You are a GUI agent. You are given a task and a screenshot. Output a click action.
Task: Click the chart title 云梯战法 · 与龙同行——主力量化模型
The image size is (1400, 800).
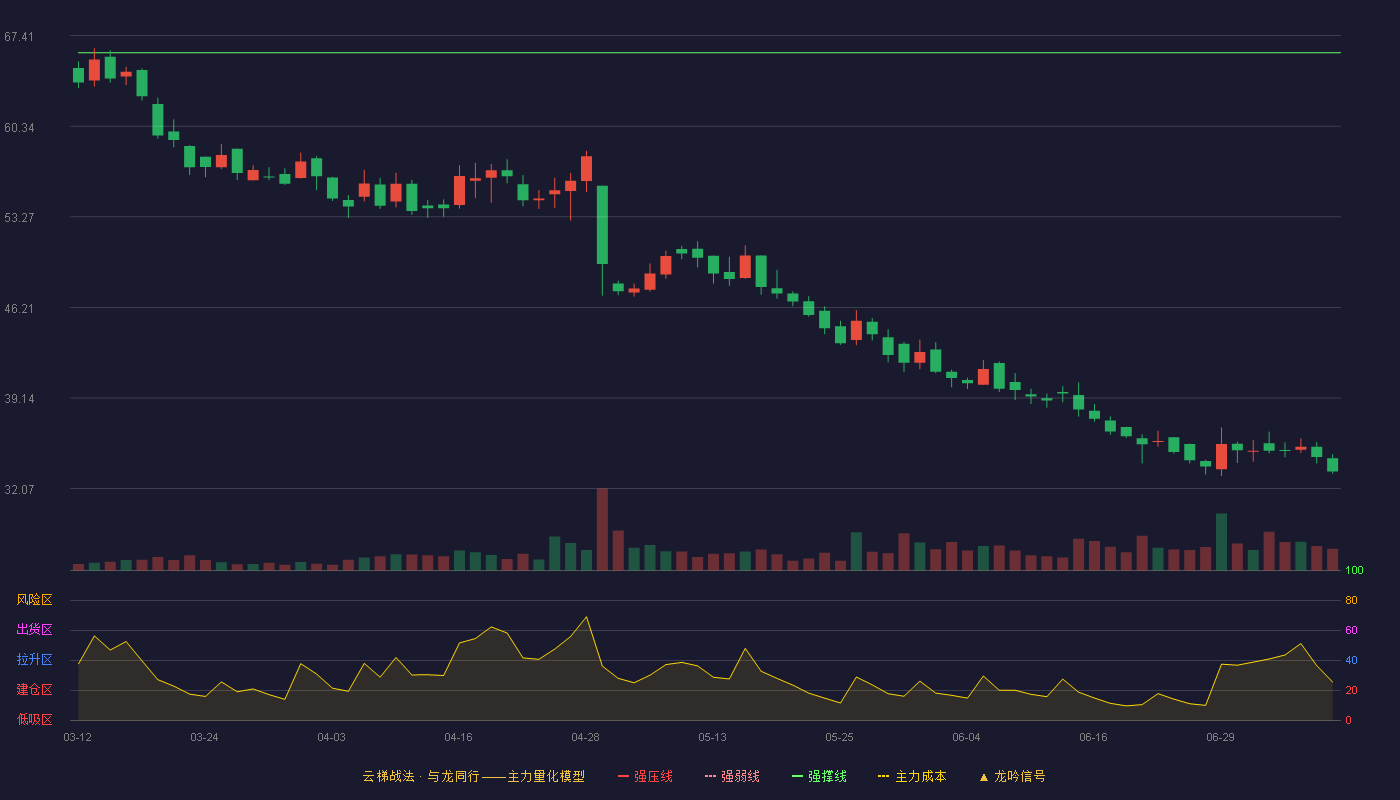(x=473, y=776)
